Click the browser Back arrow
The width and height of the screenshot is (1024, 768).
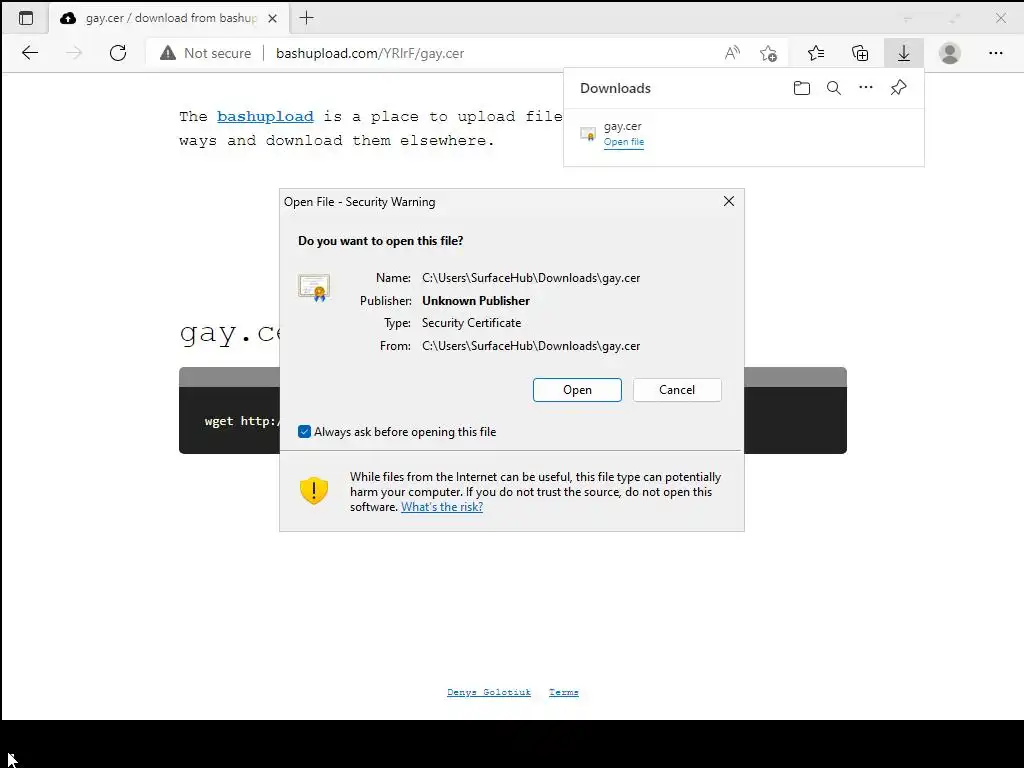pos(30,53)
